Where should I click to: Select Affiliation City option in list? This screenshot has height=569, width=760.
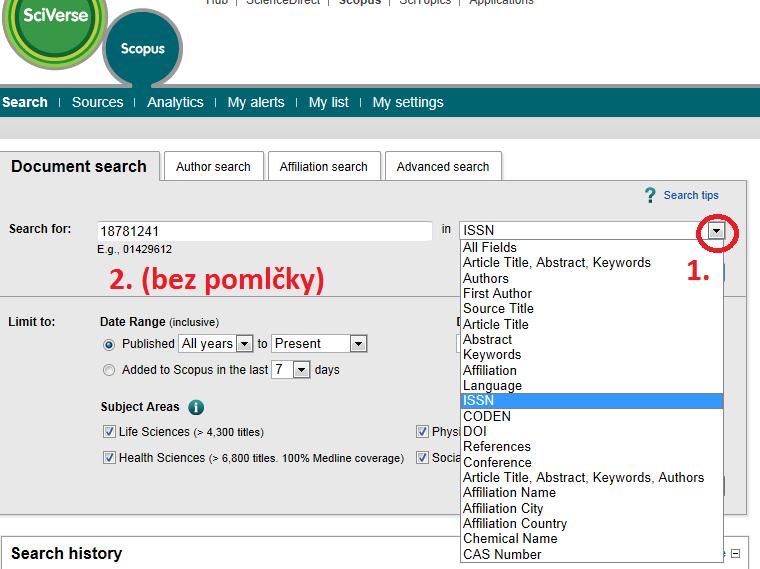591,508
